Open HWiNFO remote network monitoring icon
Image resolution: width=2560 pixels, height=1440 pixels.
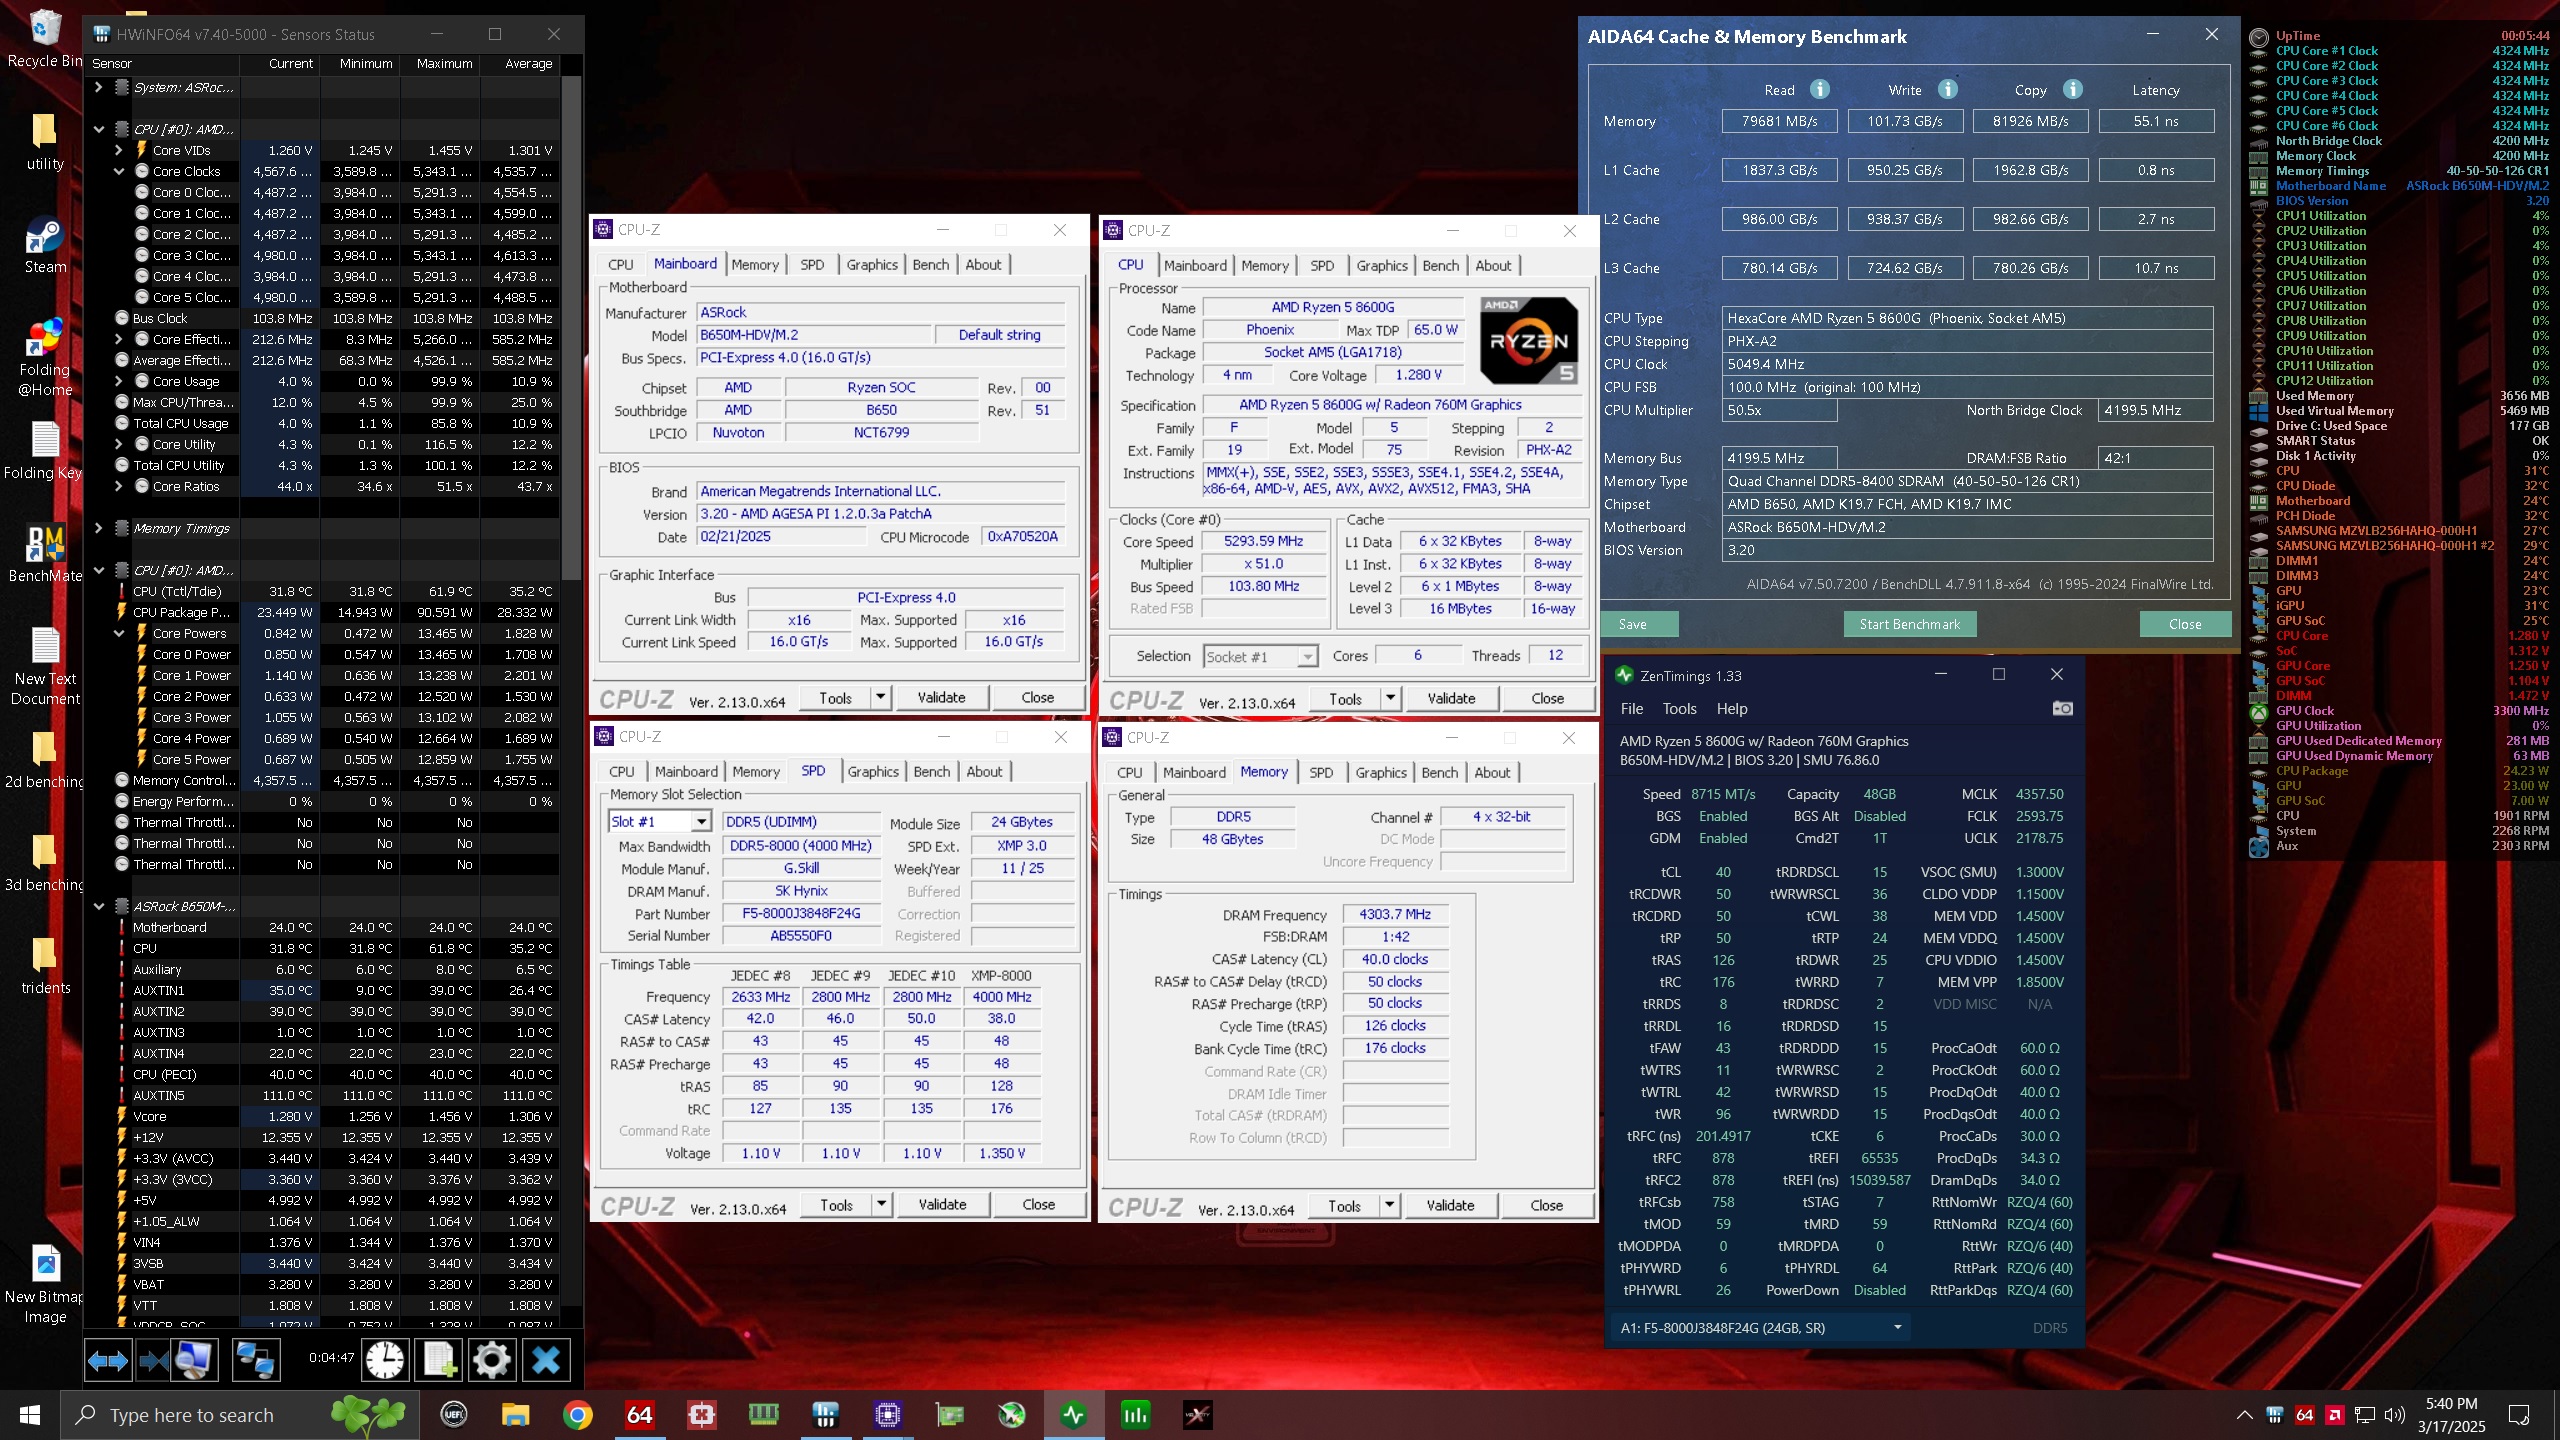click(254, 1360)
